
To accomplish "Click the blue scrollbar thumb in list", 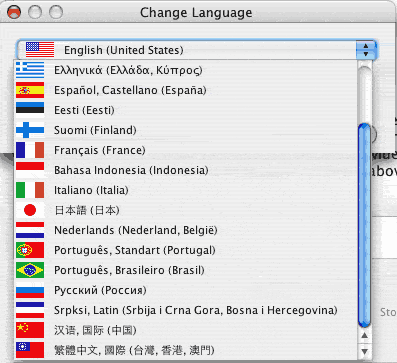I will [364, 225].
